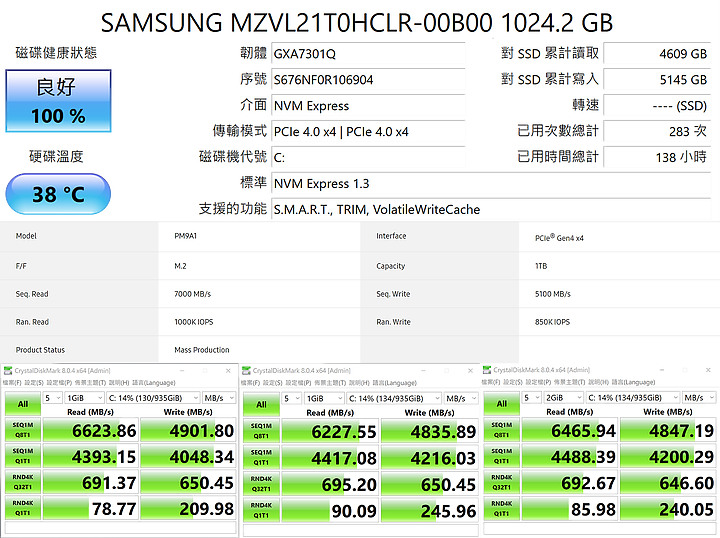720x538 pixels.
Task: Click transfer mode field PCIe 4.0 x4
Action: coord(368,132)
